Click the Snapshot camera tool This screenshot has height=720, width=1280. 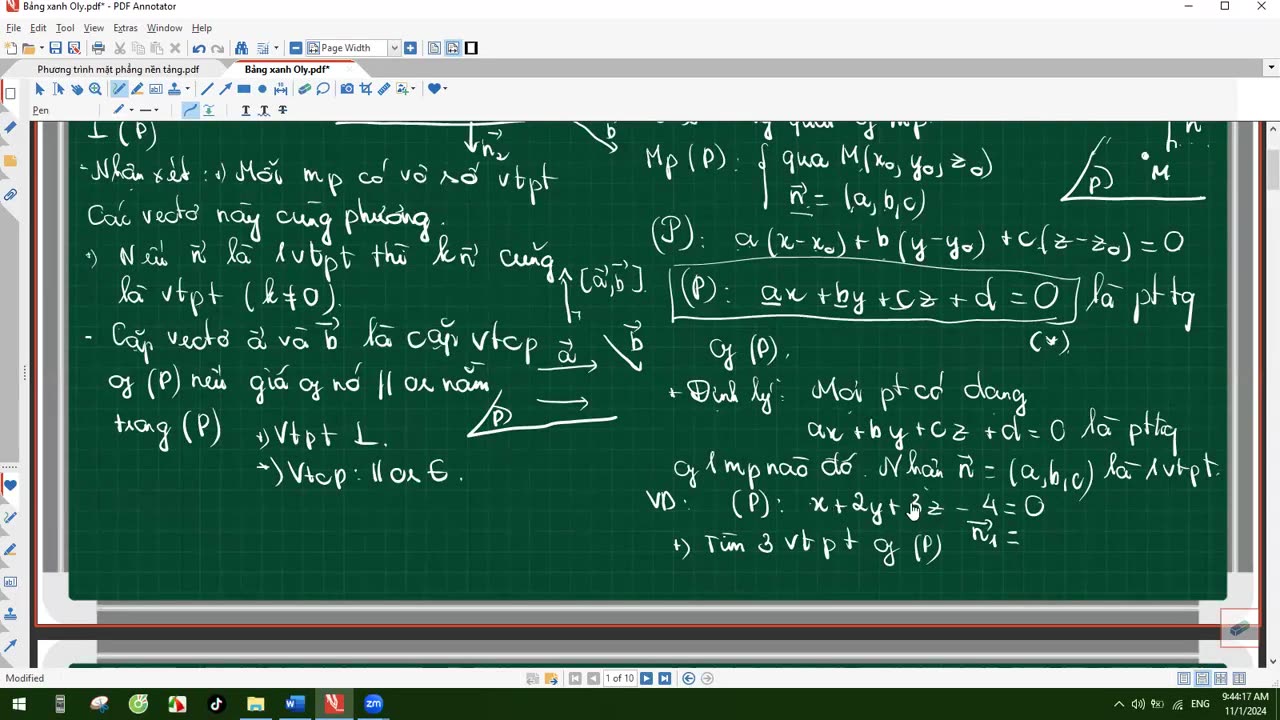[x=347, y=89]
